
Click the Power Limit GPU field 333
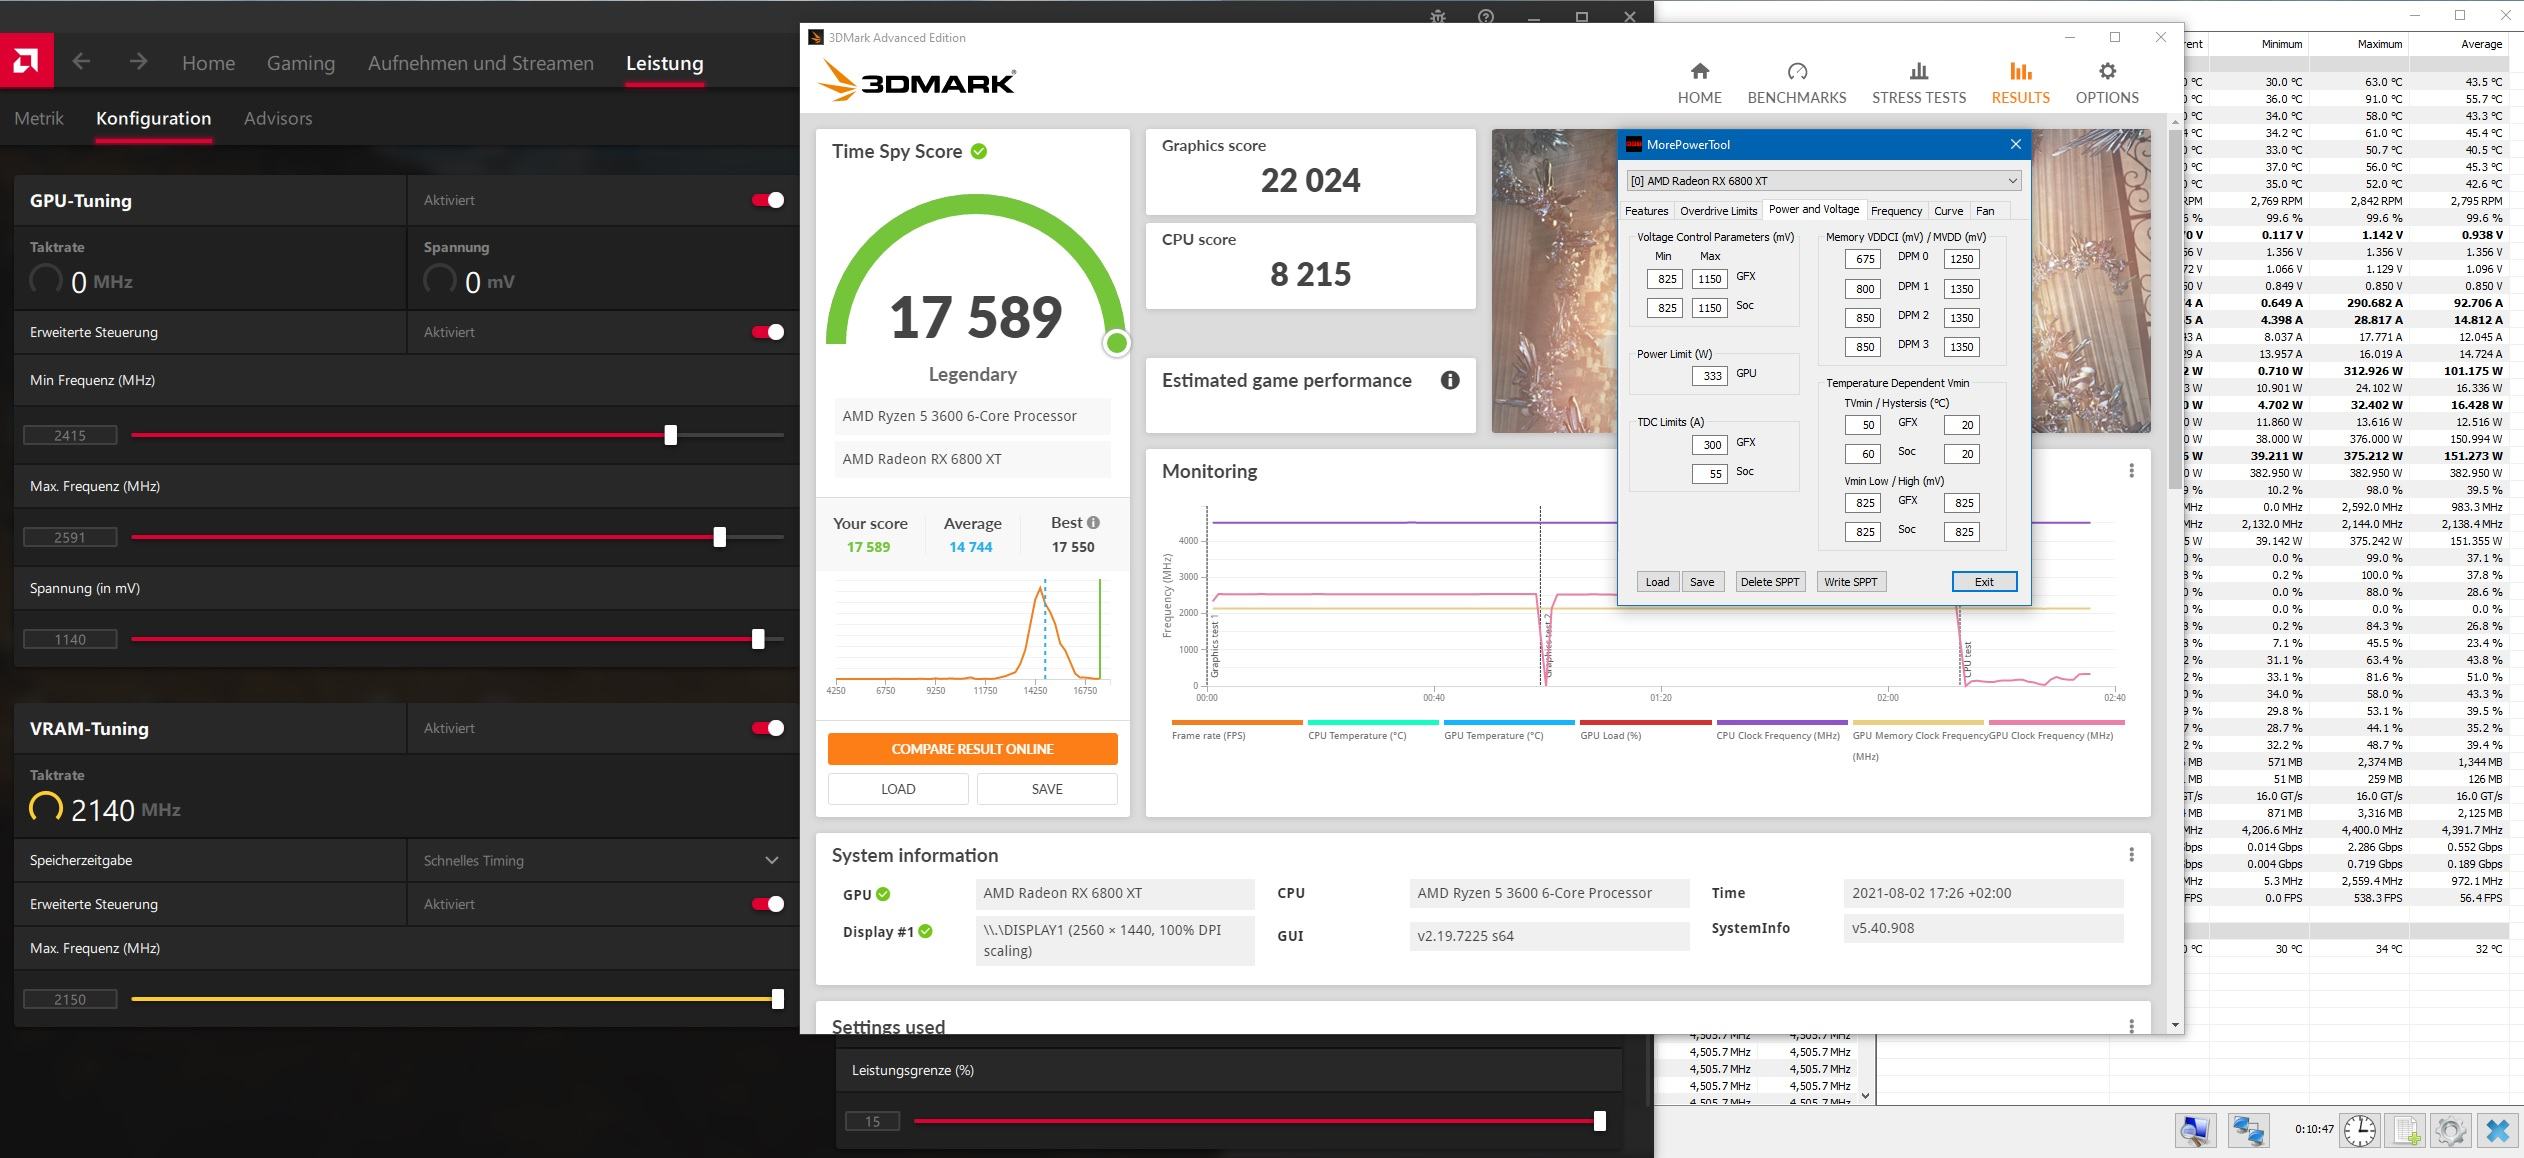(1709, 376)
